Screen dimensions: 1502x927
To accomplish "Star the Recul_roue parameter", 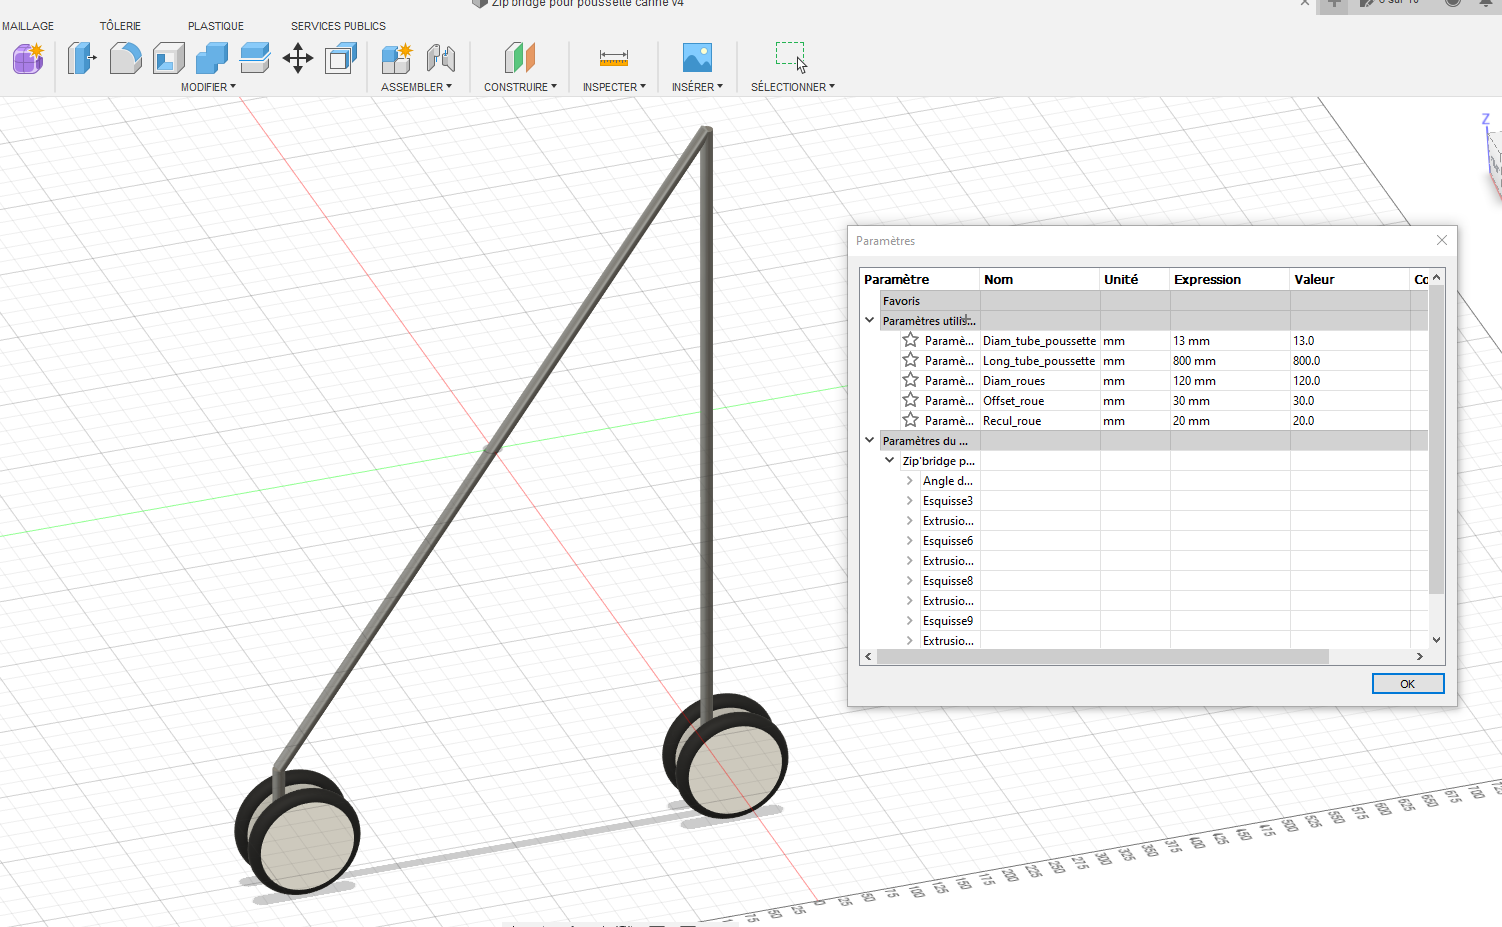I will point(910,420).
